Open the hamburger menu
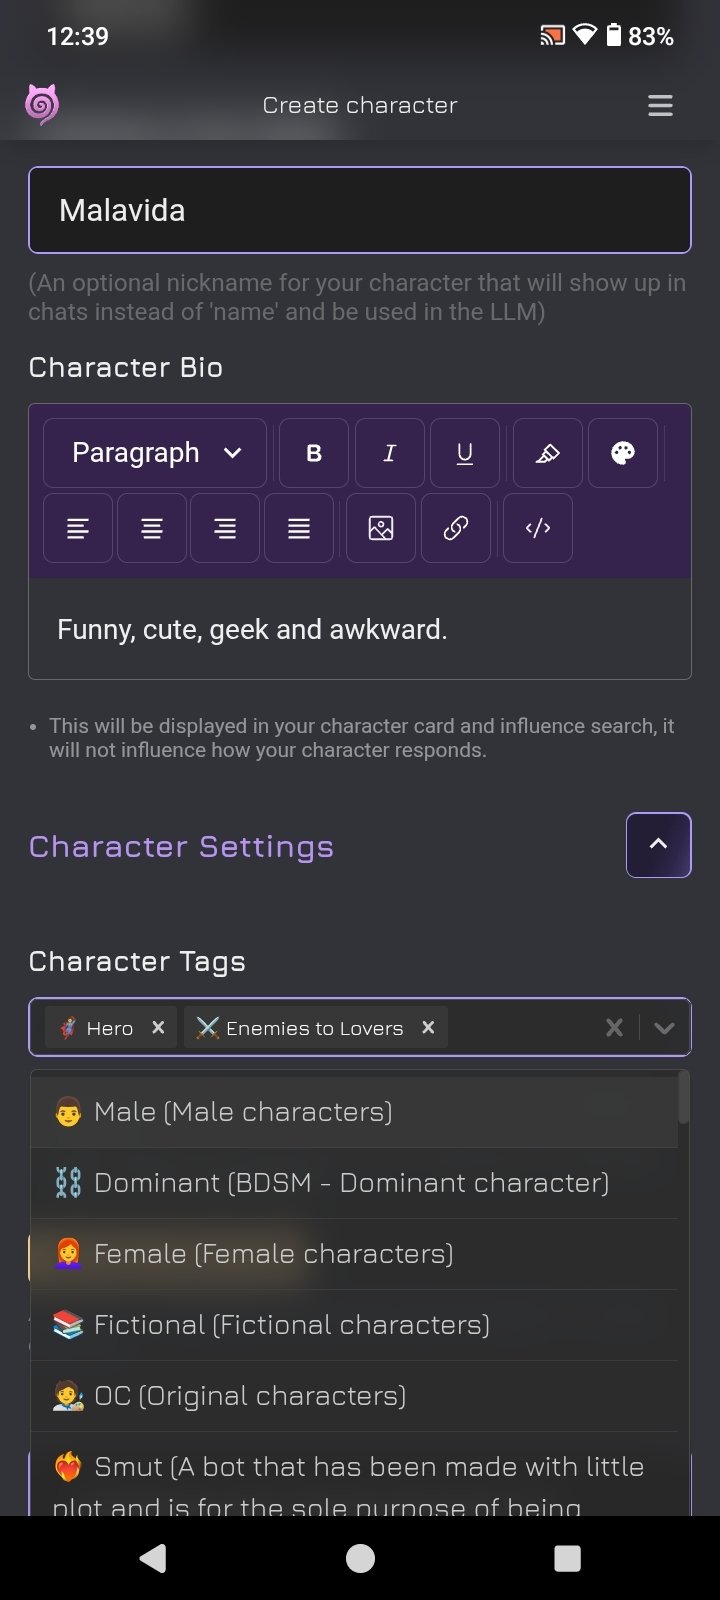Viewport: 720px width, 1600px height. 660,106
